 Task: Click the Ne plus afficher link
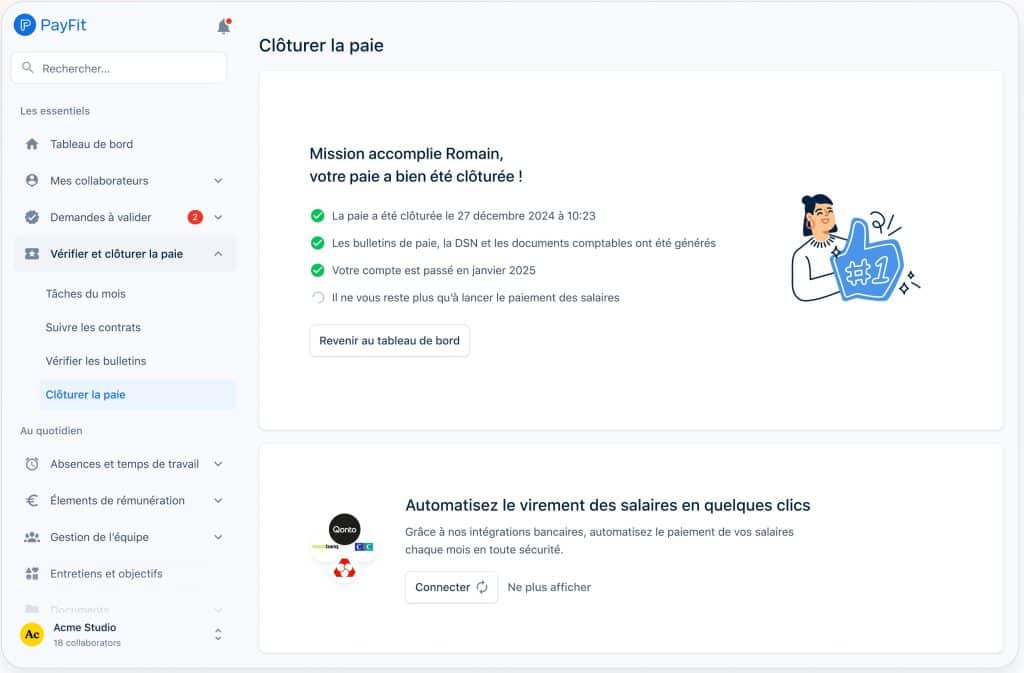click(x=548, y=587)
